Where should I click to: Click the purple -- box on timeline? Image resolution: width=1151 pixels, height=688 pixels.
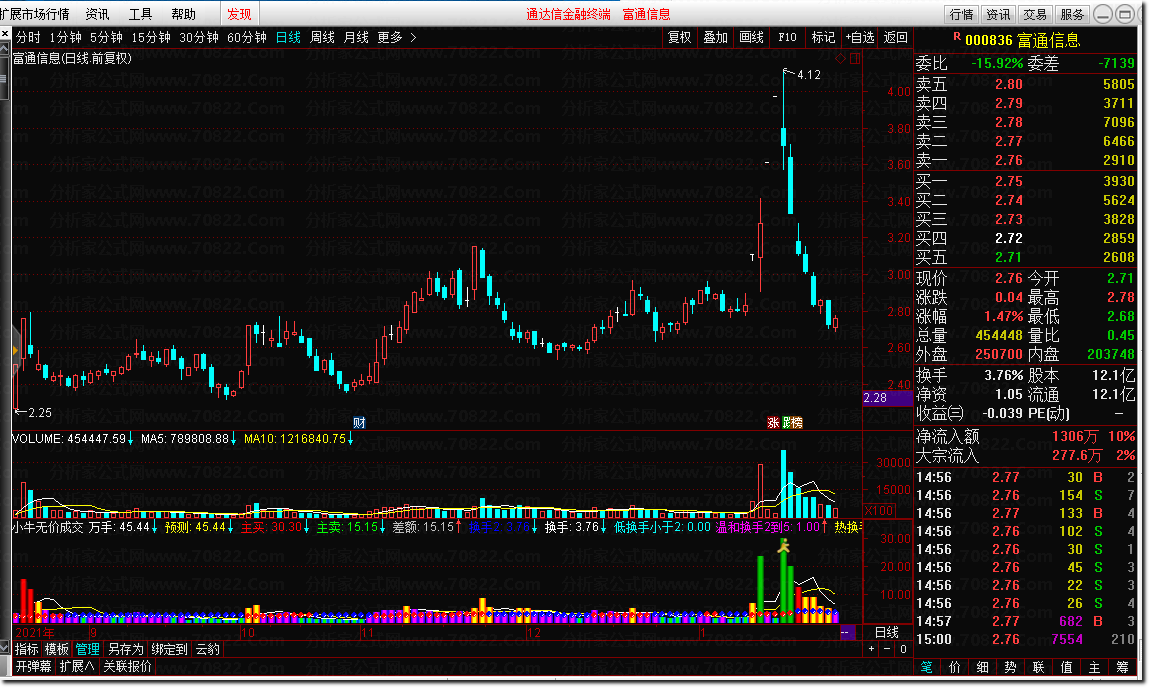(846, 632)
